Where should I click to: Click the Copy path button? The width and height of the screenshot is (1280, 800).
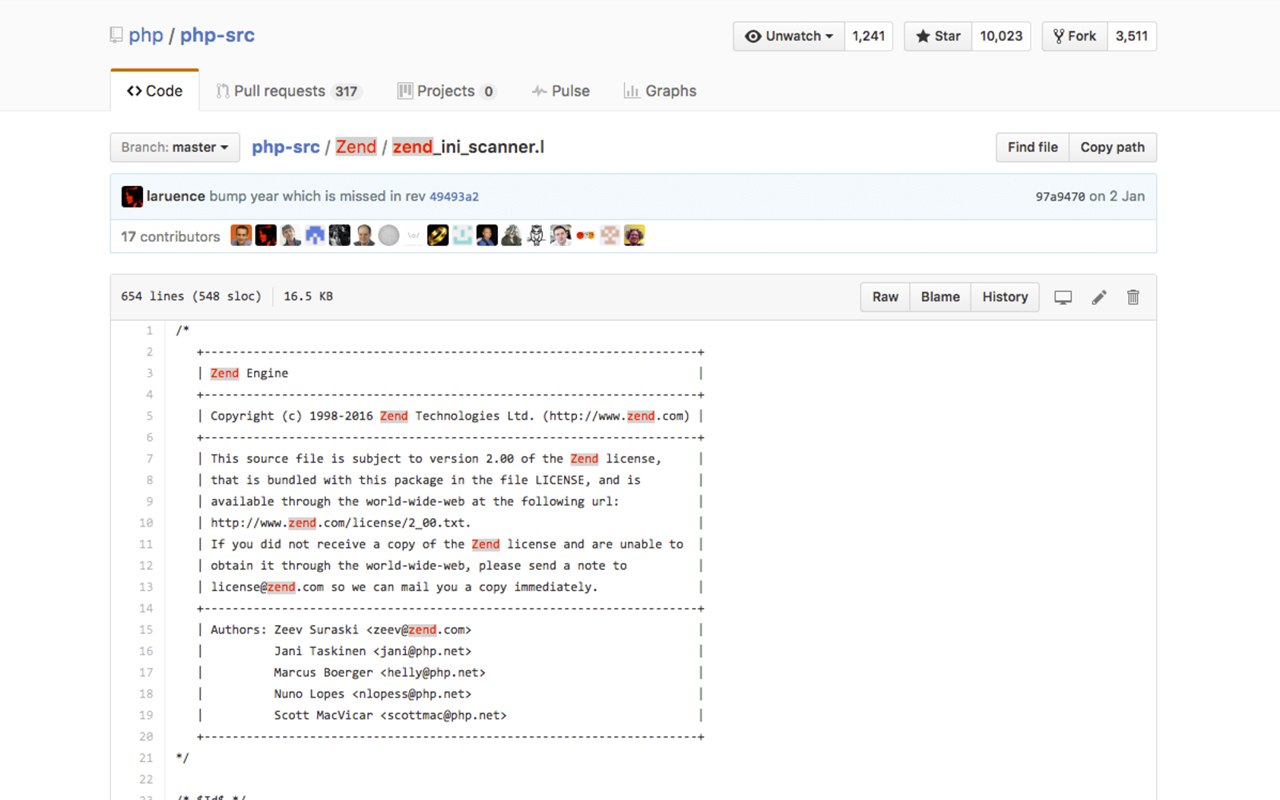[x=1112, y=147]
